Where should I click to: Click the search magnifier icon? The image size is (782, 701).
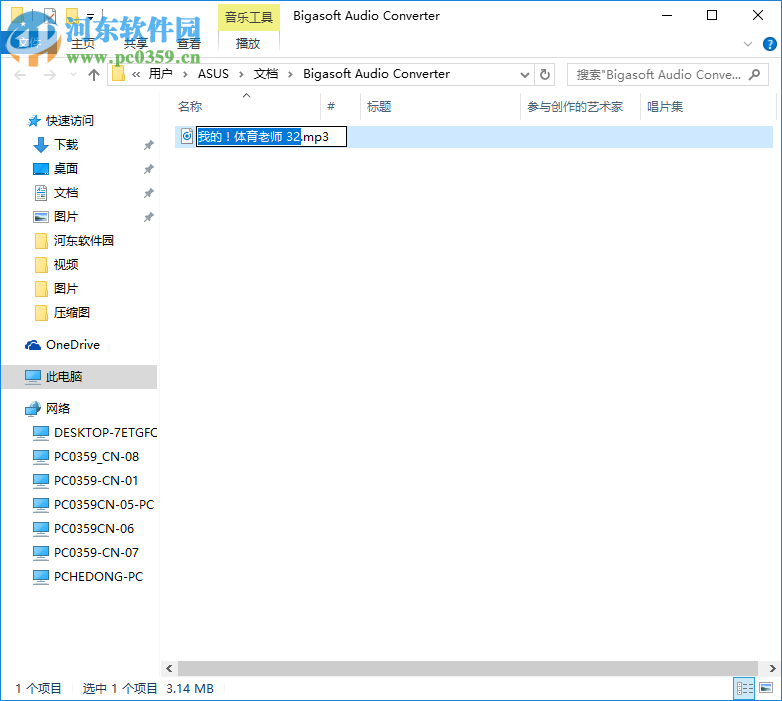click(x=755, y=75)
